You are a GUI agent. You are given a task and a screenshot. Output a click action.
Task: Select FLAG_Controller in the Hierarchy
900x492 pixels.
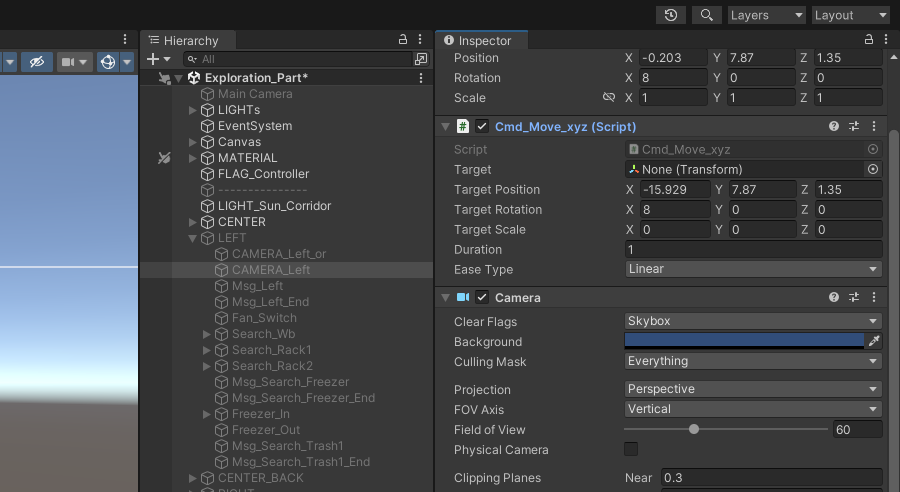tap(263, 174)
